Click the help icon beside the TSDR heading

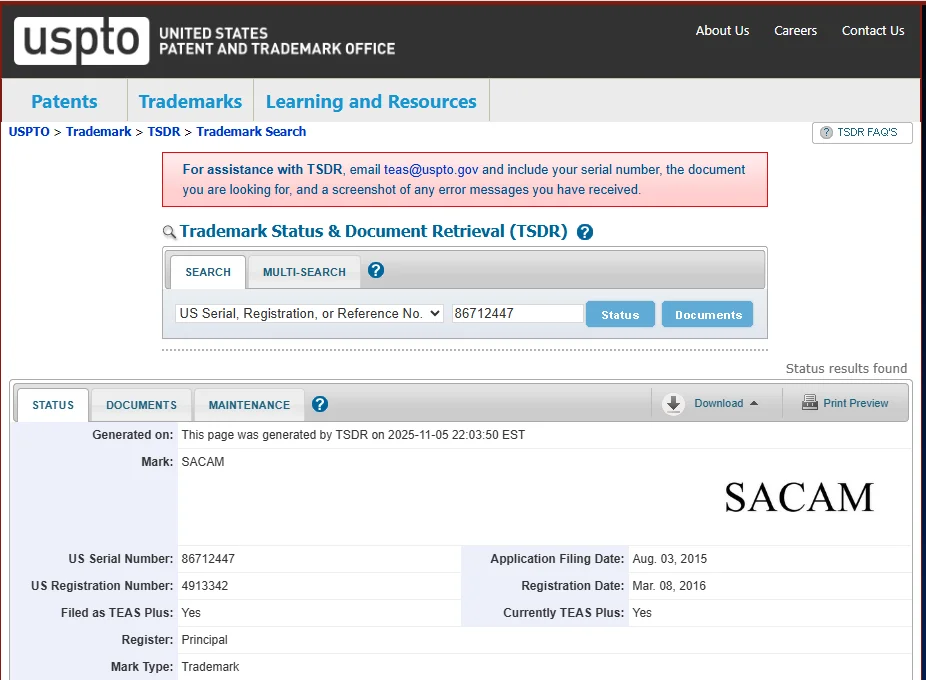584,231
